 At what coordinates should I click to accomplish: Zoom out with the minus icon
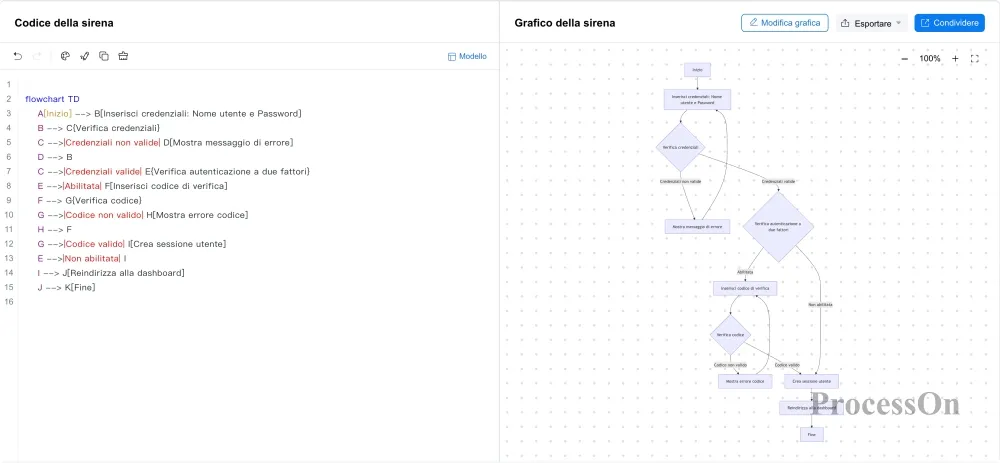tap(904, 59)
